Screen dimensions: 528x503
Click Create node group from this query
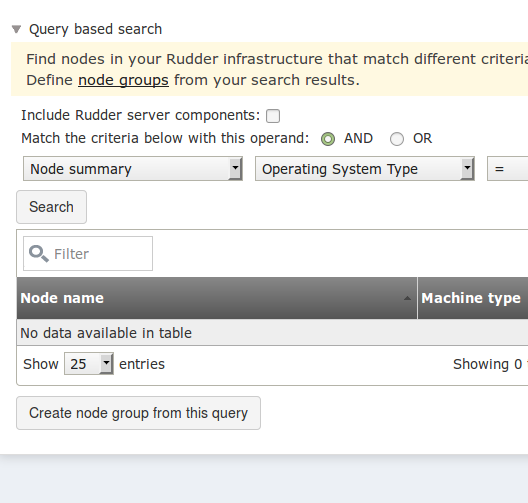pyautogui.click(x=138, y=413)
